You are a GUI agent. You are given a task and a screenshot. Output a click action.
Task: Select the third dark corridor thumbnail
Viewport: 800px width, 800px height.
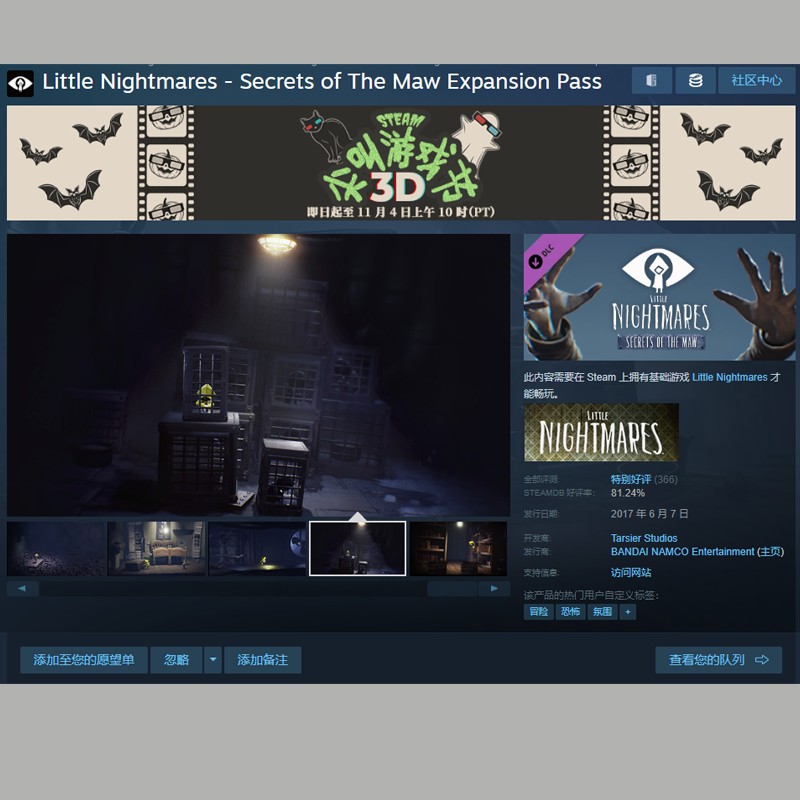[x=257, y=548]
